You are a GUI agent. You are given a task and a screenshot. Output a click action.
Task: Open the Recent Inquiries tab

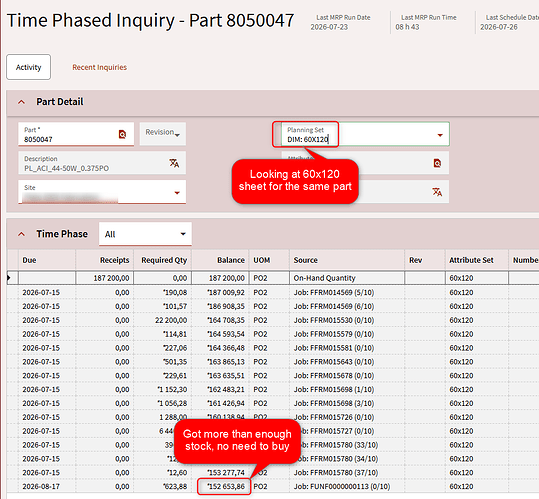pyautogui.click(x=99, y=67)
